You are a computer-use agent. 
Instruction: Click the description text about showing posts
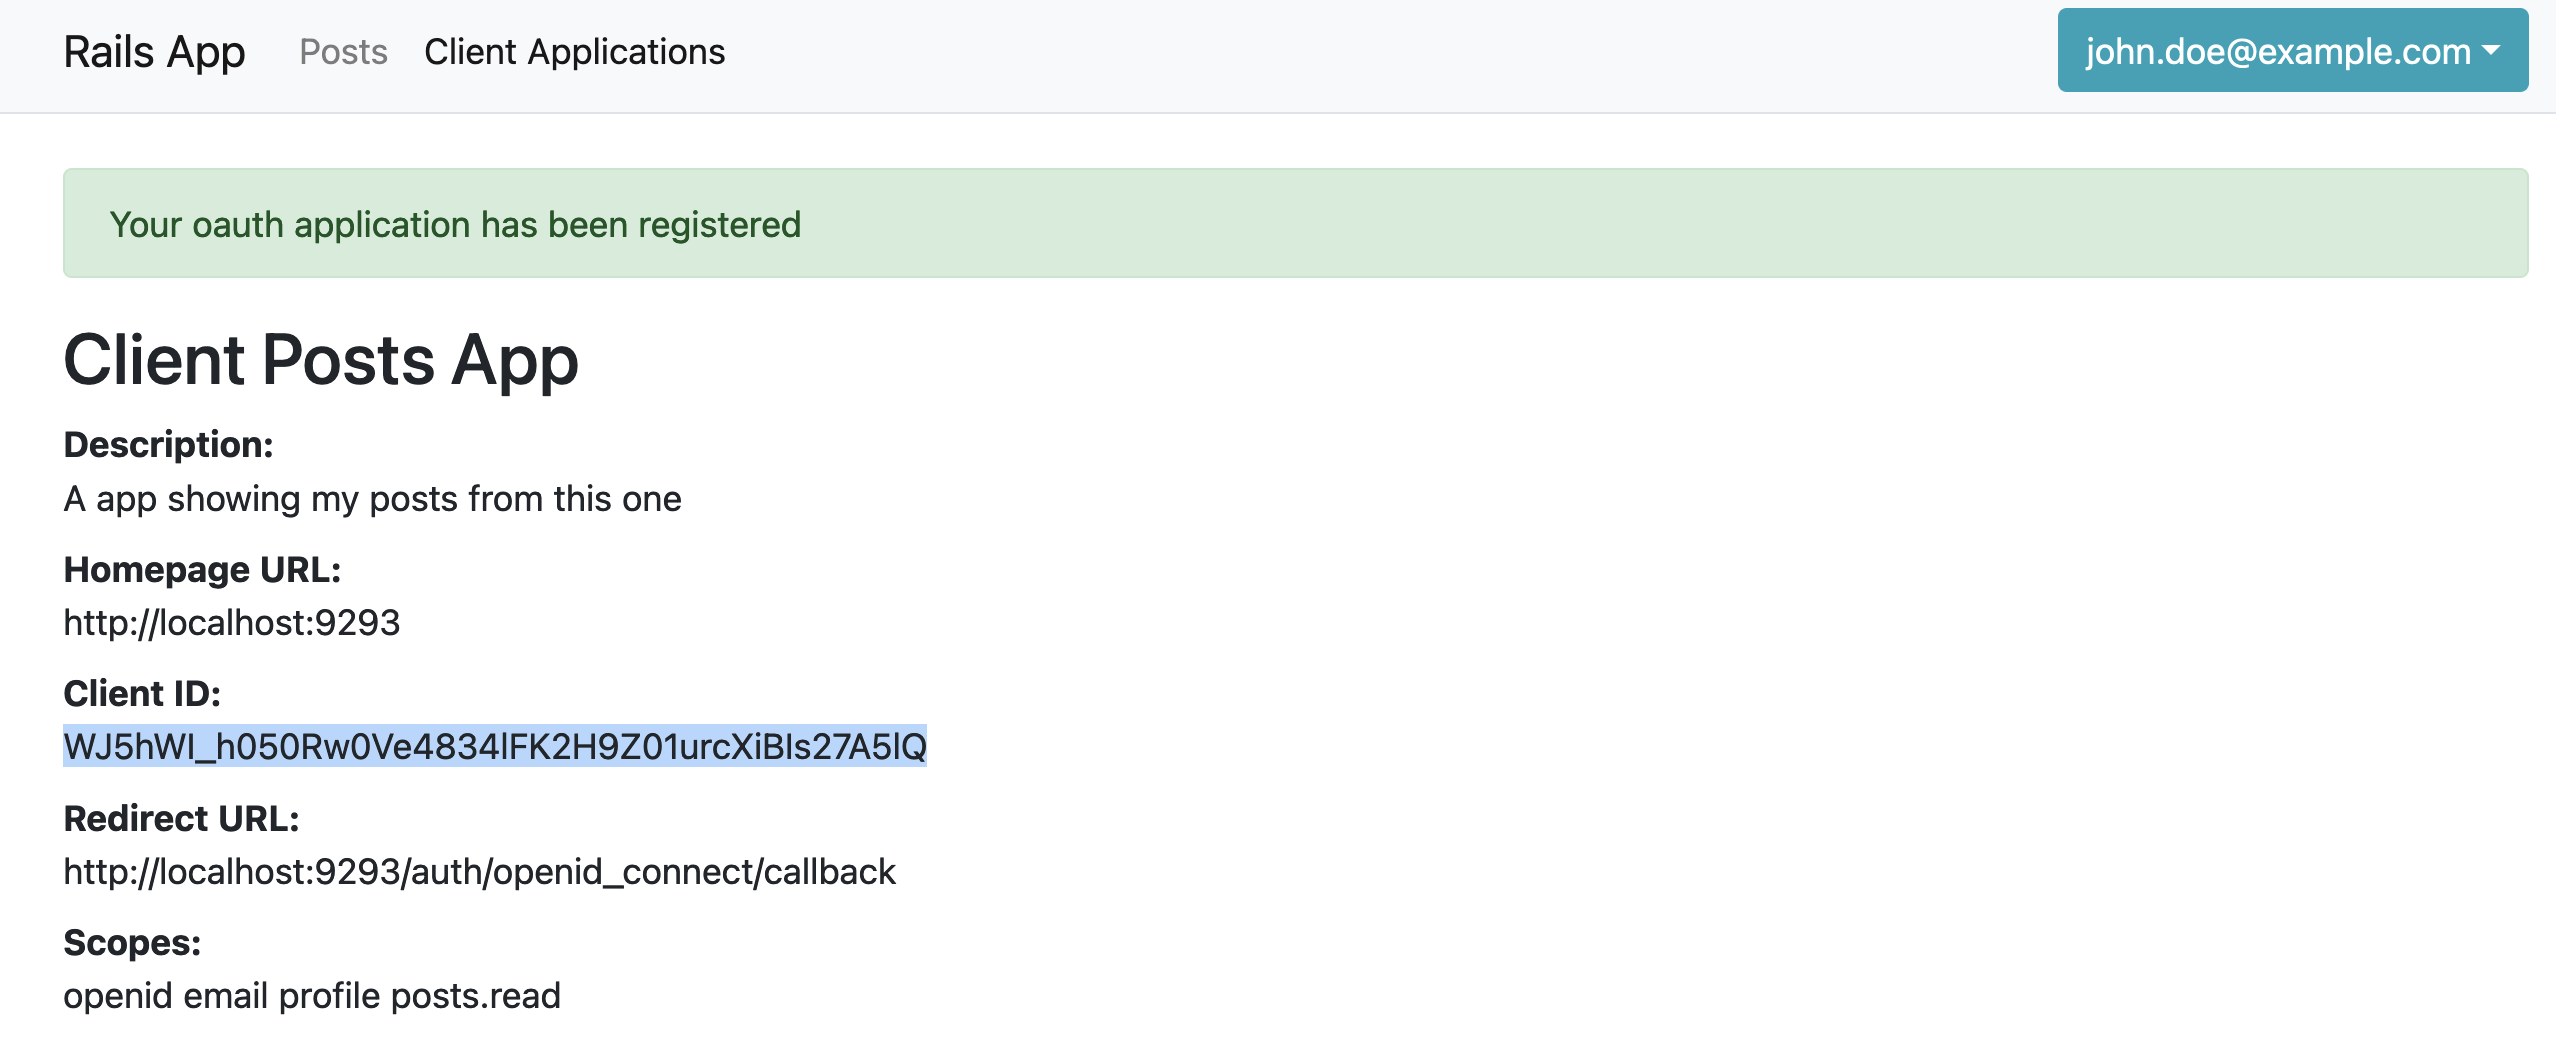[x=372, y=498]
